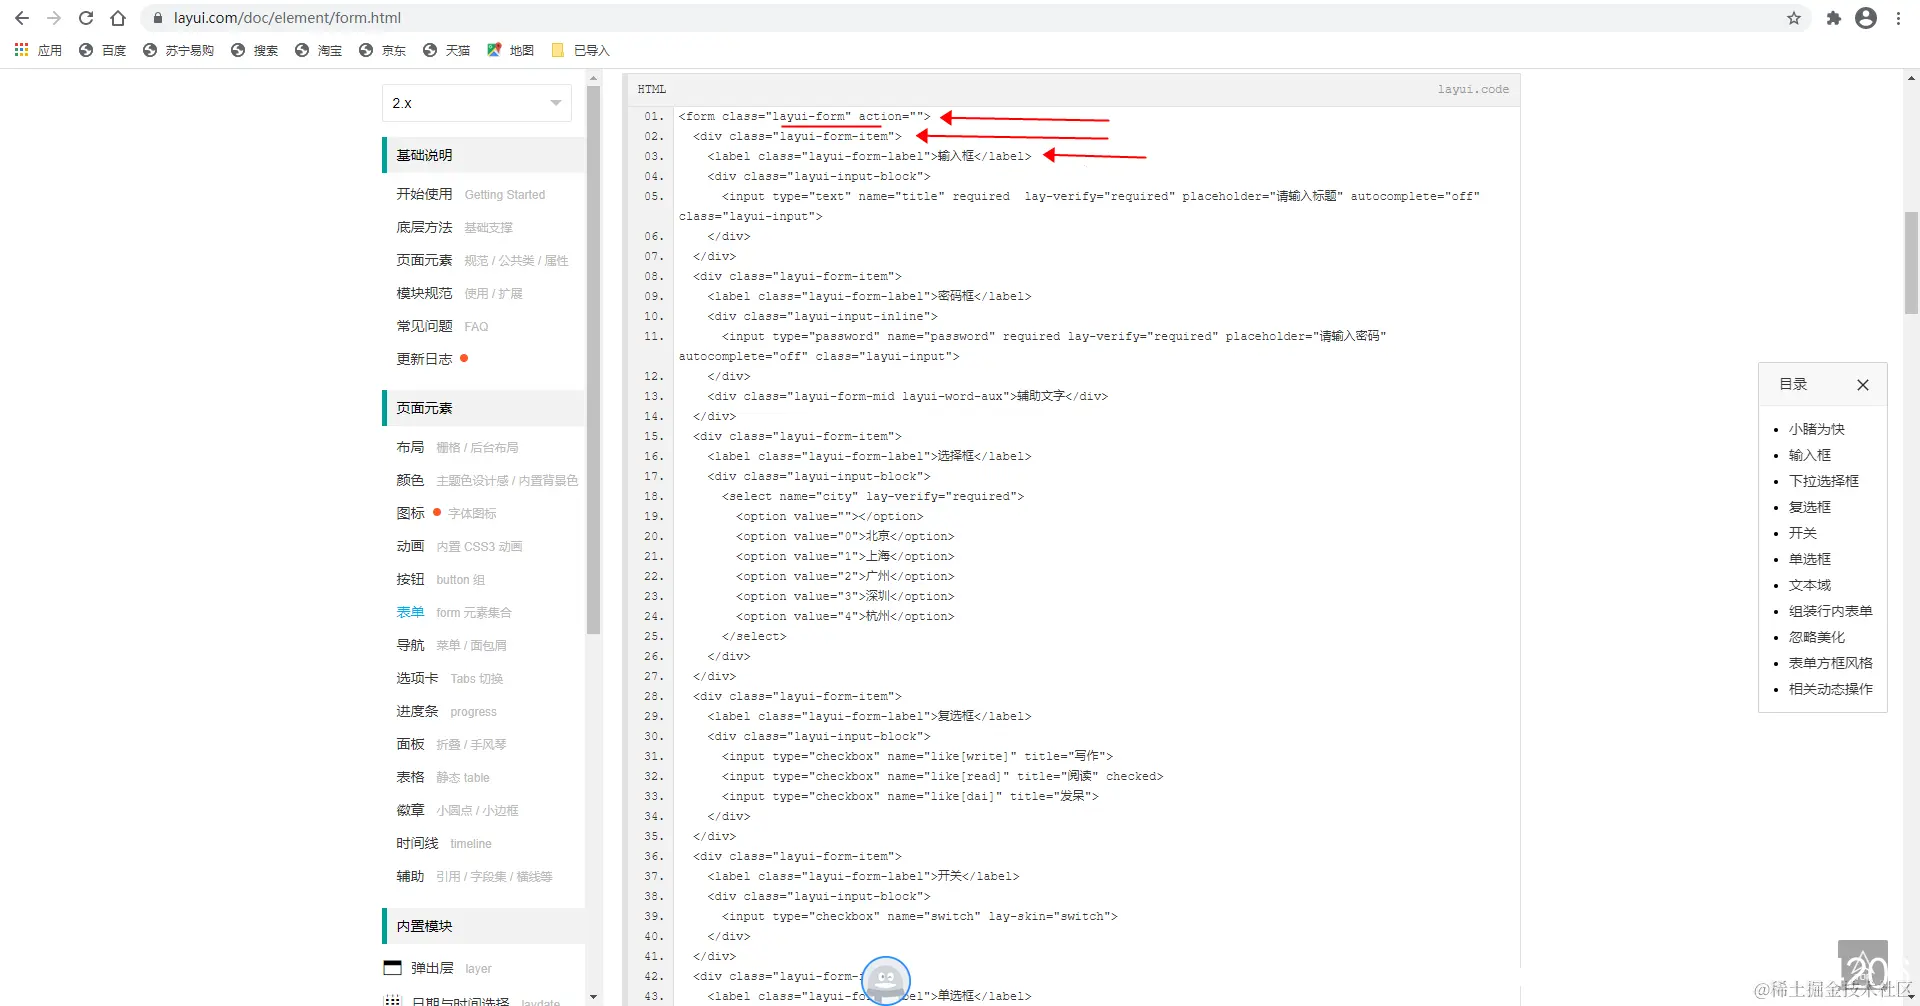Open the 搜索 bookmark
Viewport: 1920px width, 1006px height.
click(x=254, y=50)
